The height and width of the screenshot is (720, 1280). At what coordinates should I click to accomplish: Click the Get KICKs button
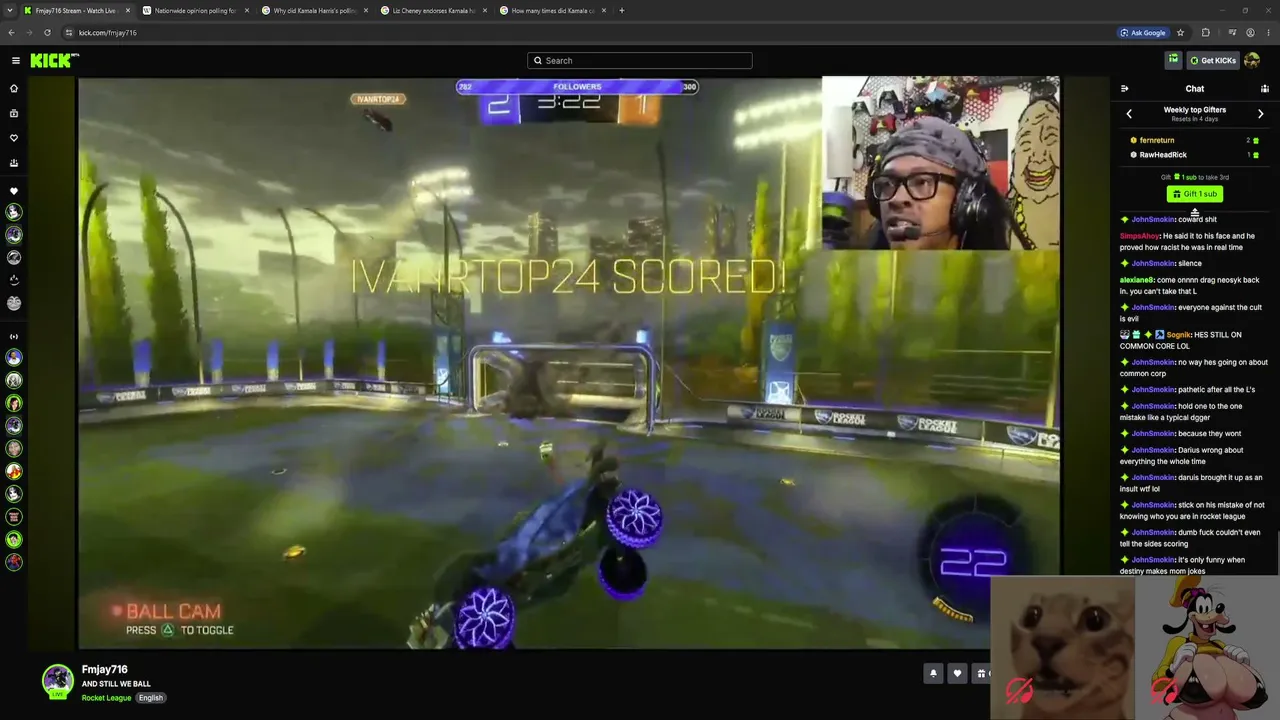[x=1212, y=60]
